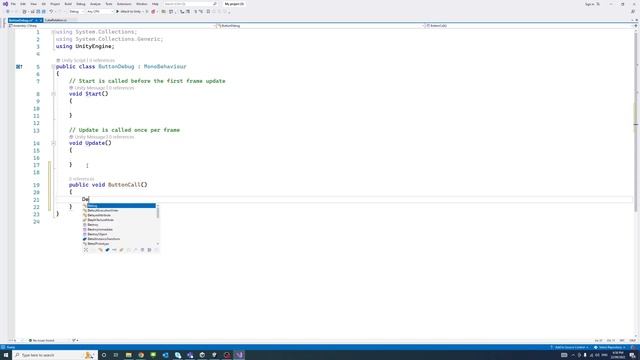Open the Extensions menu
This screenshot has height=360, width=640.
click(x=124, y=4)
